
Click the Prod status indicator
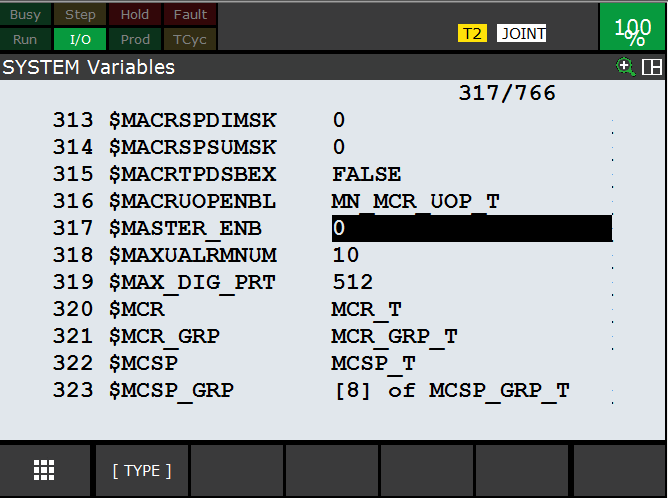(134, 39)
